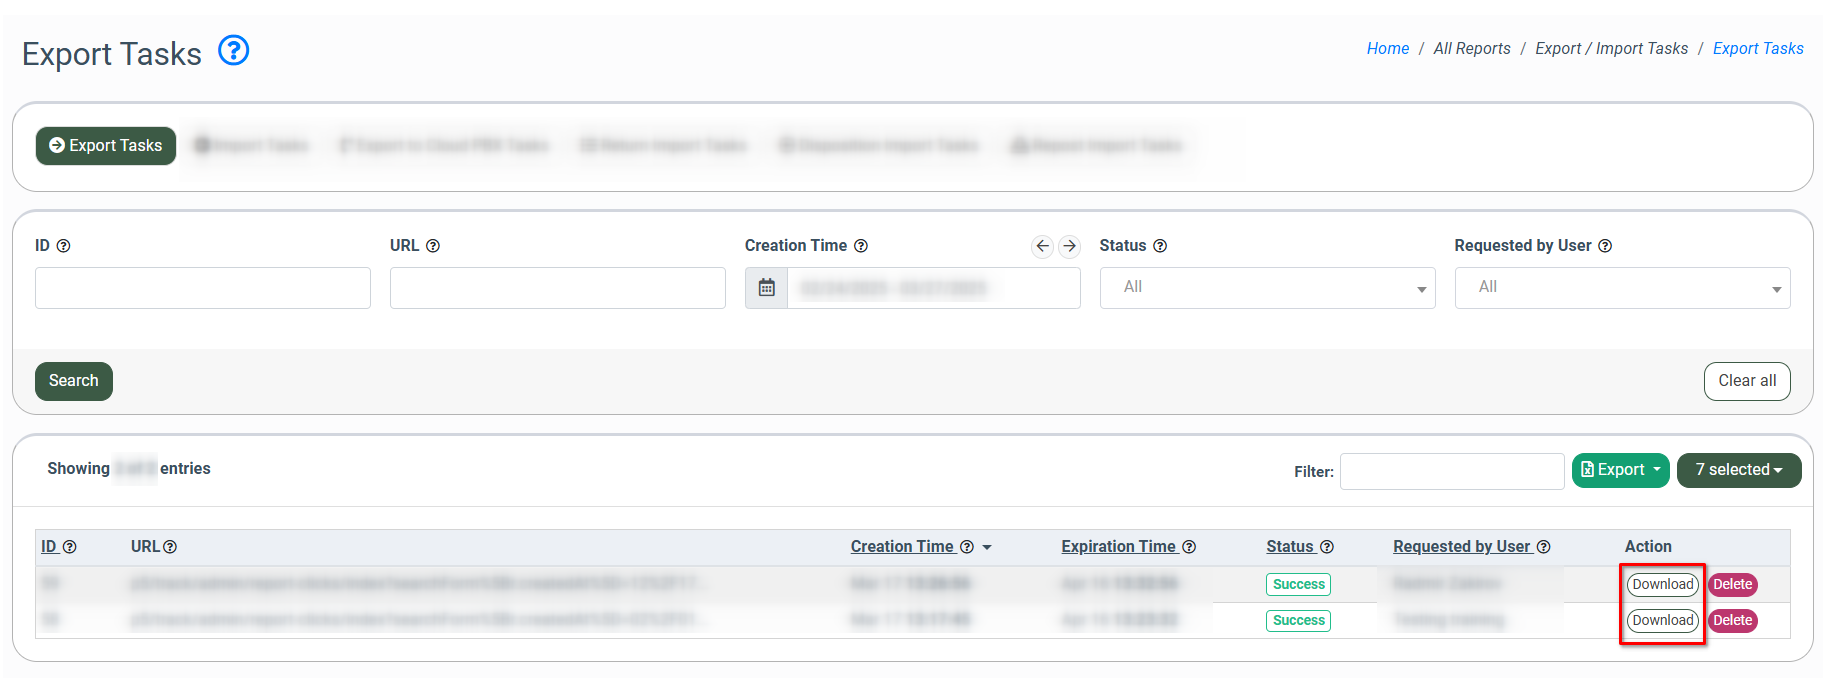1823x678 pixels.
Task: Click the help icon beside Export Tasks title
Action: point(234,50)
